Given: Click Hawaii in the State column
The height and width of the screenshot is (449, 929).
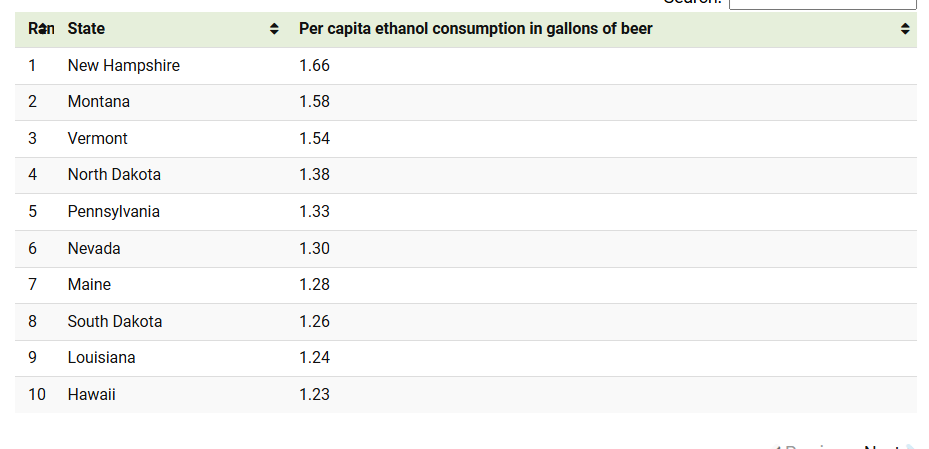Looking at the screenshot, I should tap(92, 395).
